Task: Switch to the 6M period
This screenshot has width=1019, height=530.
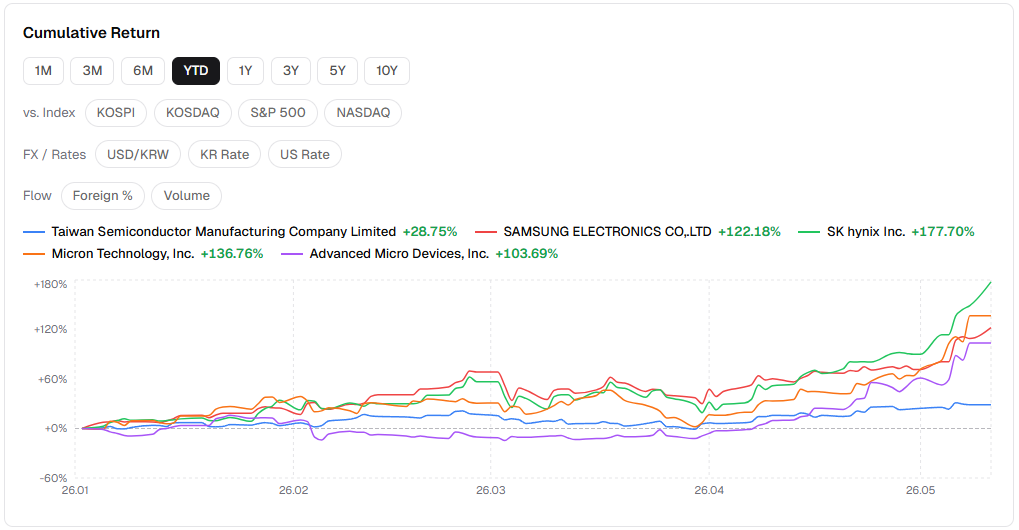Action: click(143, 71)
